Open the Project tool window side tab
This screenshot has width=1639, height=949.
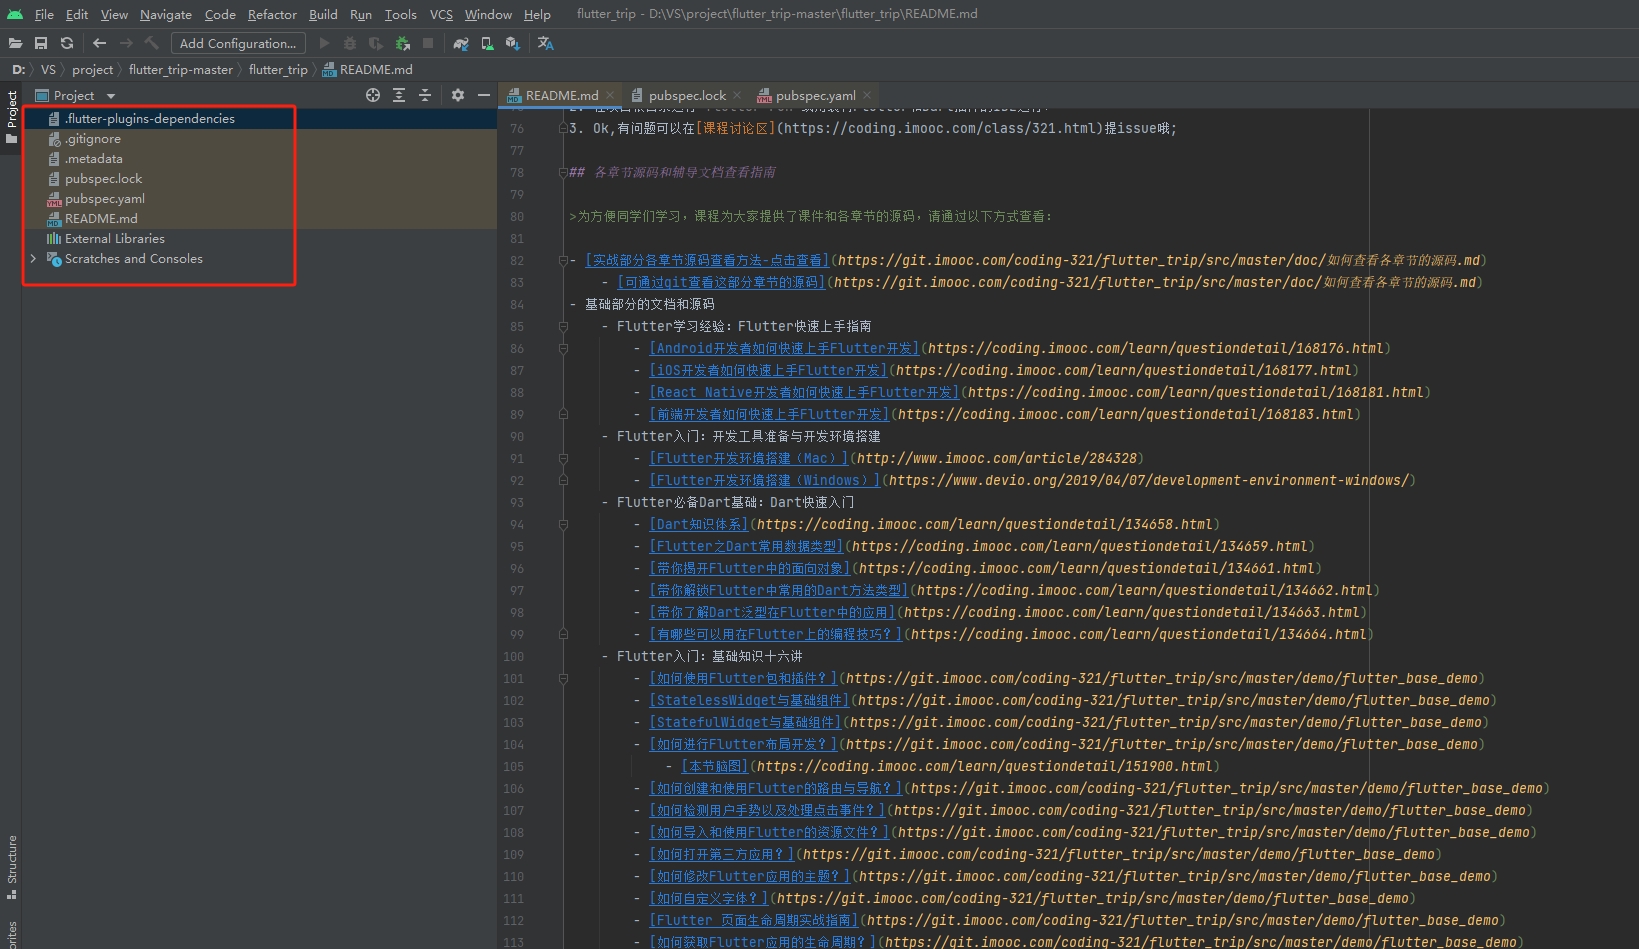(11, 117)
